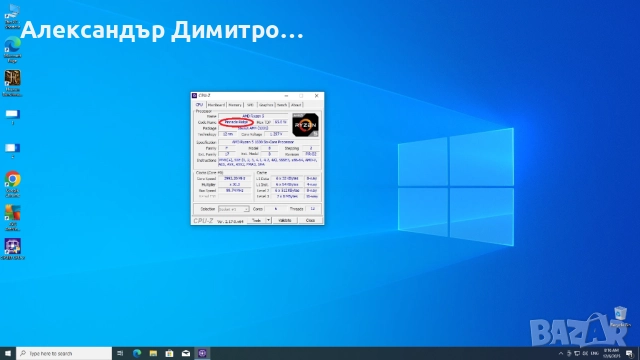Close CPU-Z with the X button
Viewport: 640px width, 360px height.
point(316,96)
